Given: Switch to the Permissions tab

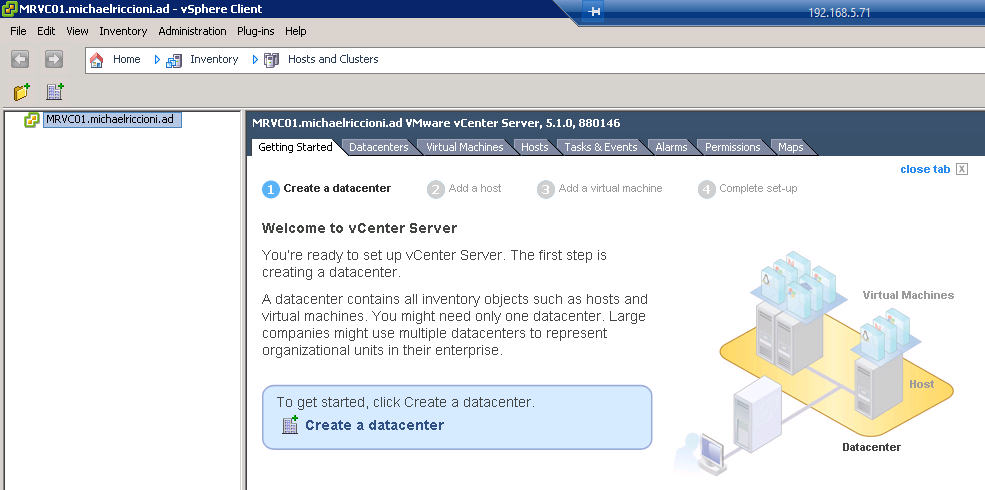Looking at the screenshot, I should coord(732,147).
